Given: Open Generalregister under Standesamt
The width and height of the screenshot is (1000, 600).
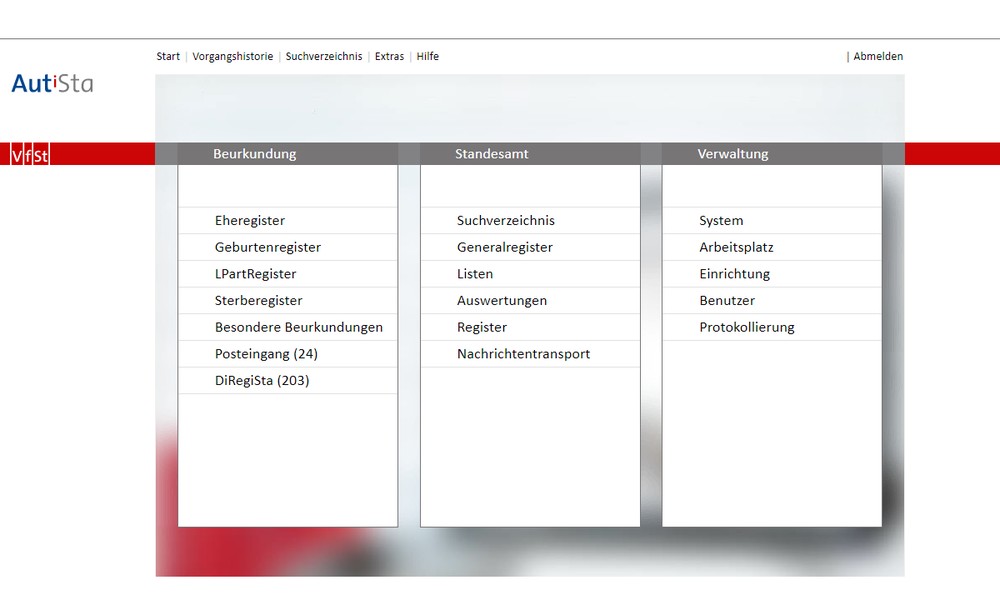Looking at the screenshot, I should [x=504, y=247].
